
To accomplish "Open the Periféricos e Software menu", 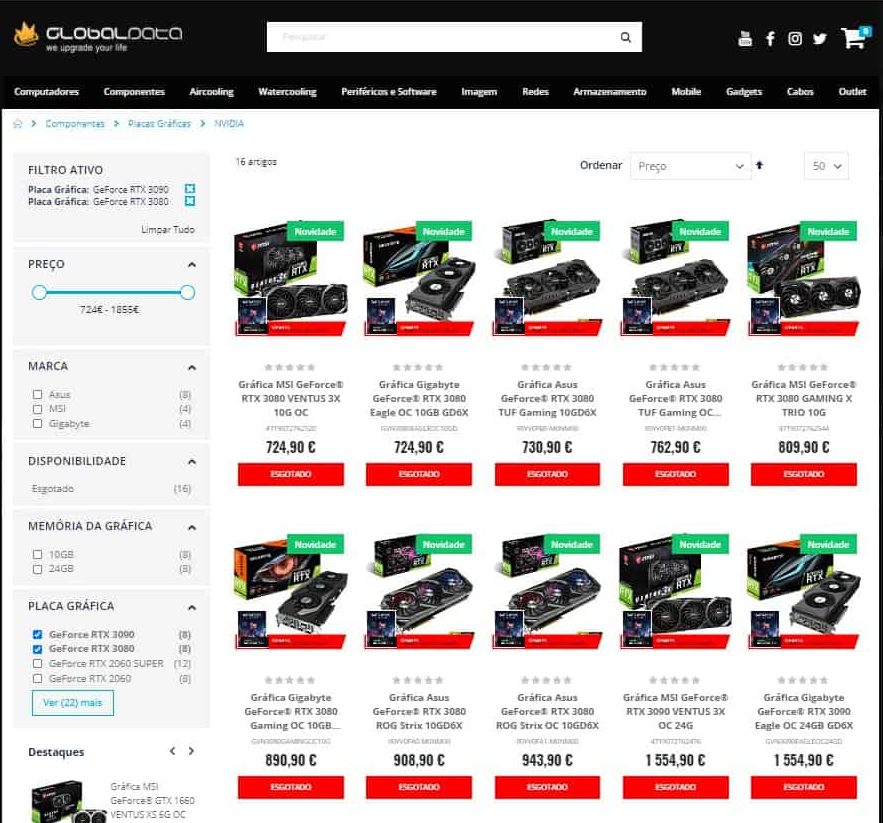I will click(389, 91).
